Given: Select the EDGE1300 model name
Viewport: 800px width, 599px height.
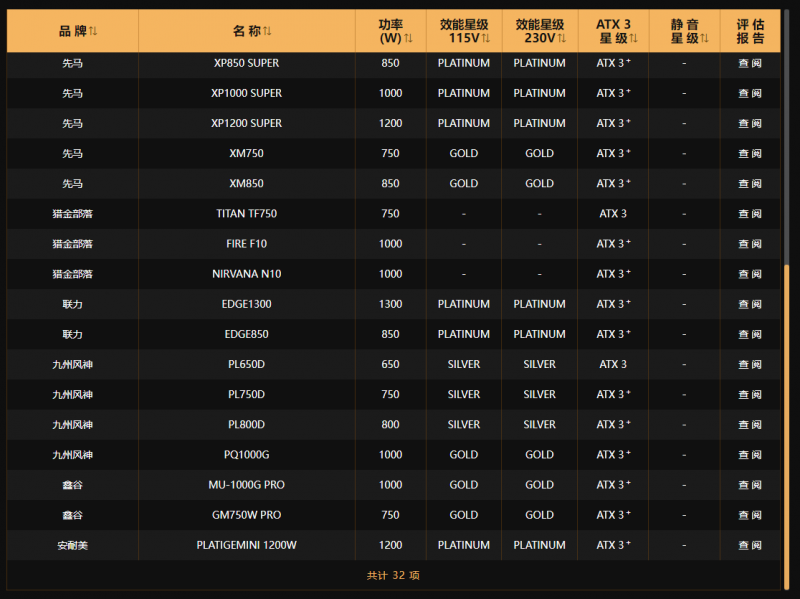Looking at the screenshot, I should (x=246, y=304).
